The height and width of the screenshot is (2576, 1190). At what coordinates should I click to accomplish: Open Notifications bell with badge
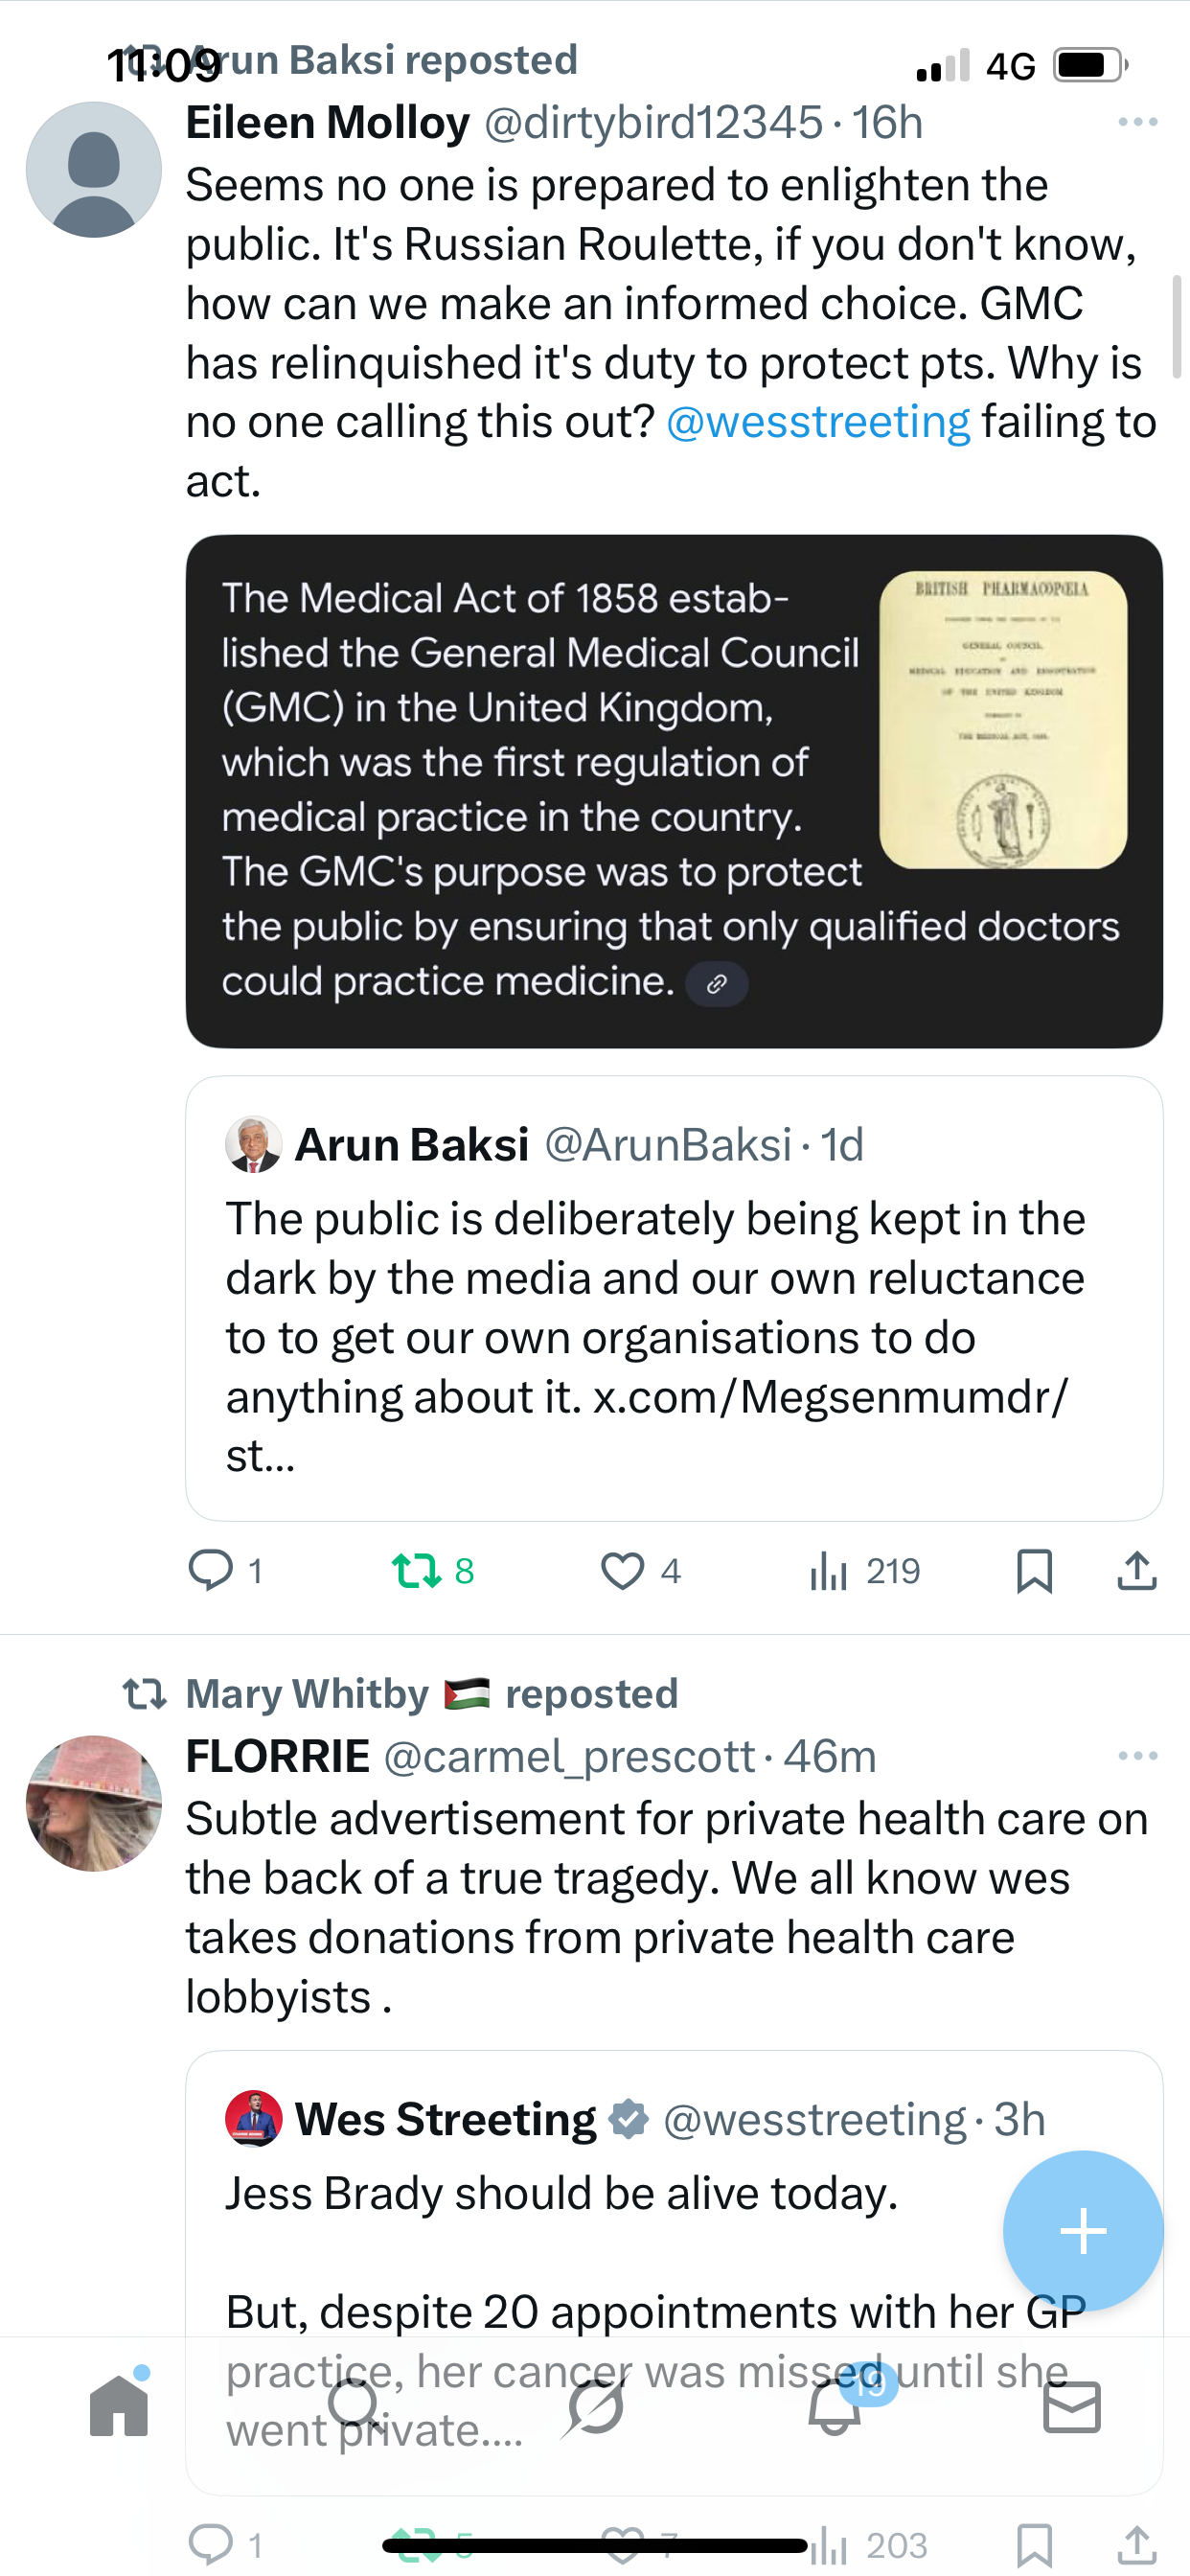tap(835, 2407)
